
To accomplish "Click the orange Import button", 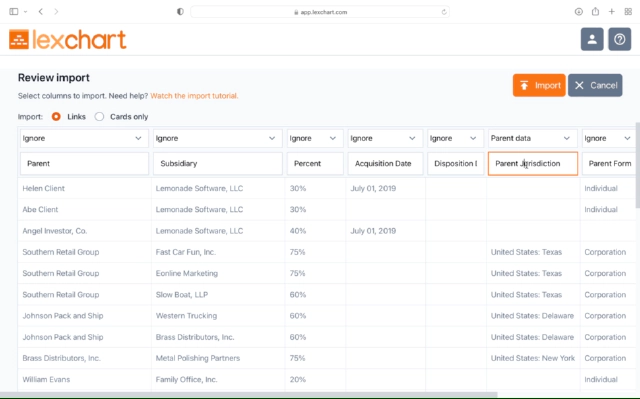I will pyautogui.click(x=539, y=85).
